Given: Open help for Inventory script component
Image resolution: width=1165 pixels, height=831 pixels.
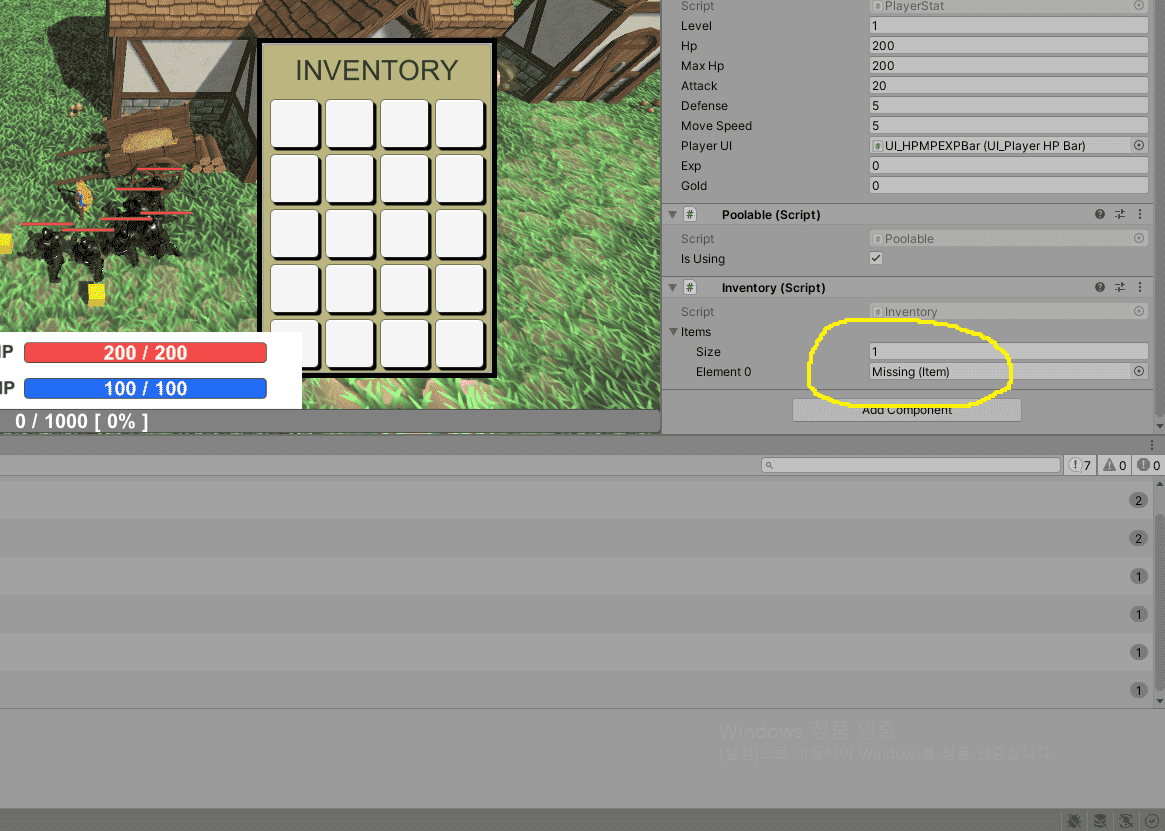Looking at the screenshot, I should pos(1100,287).
